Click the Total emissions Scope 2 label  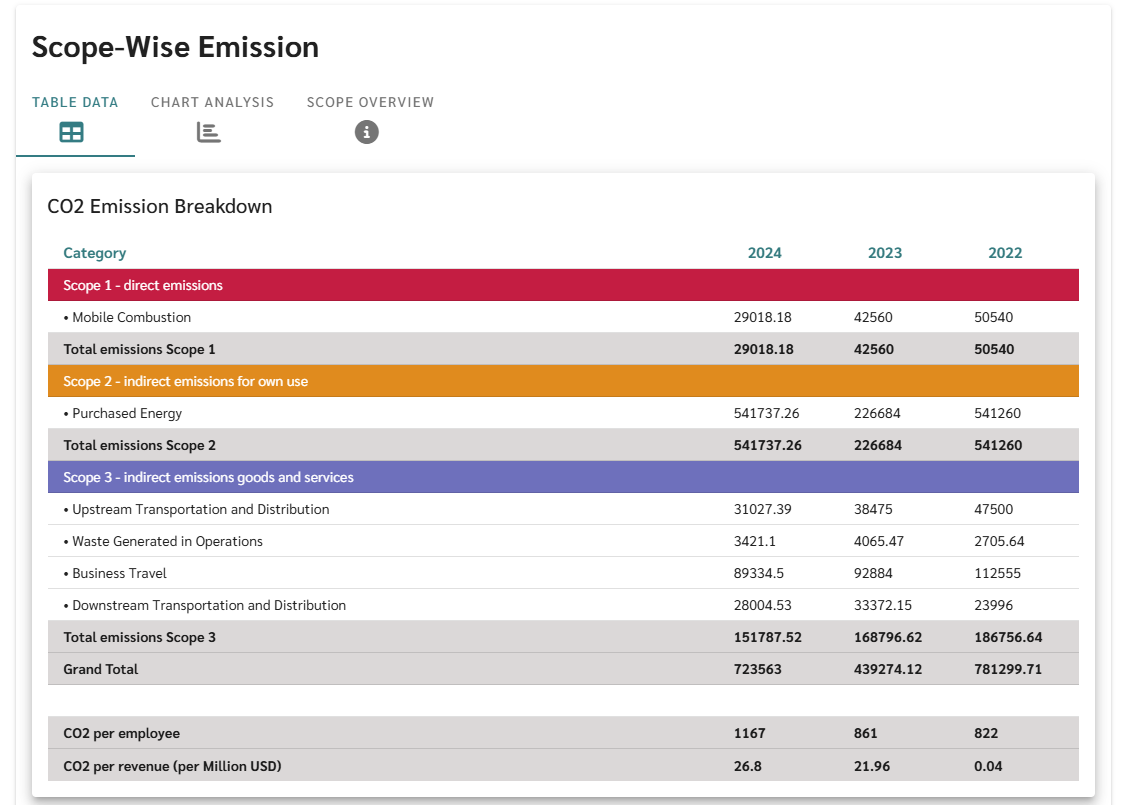tap(139, 445)
